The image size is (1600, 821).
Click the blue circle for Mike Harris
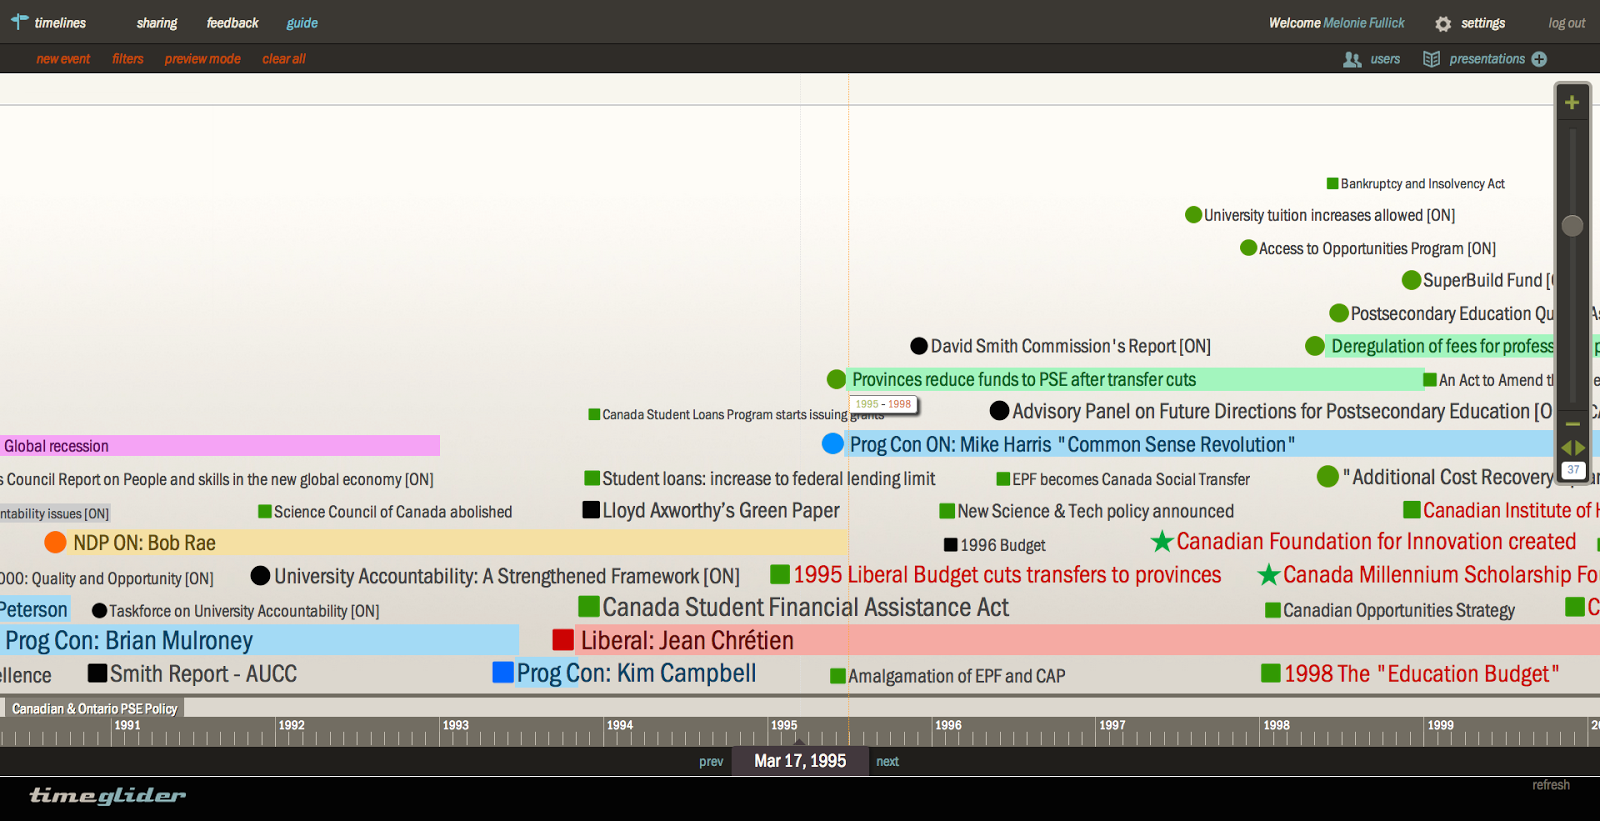833,443
